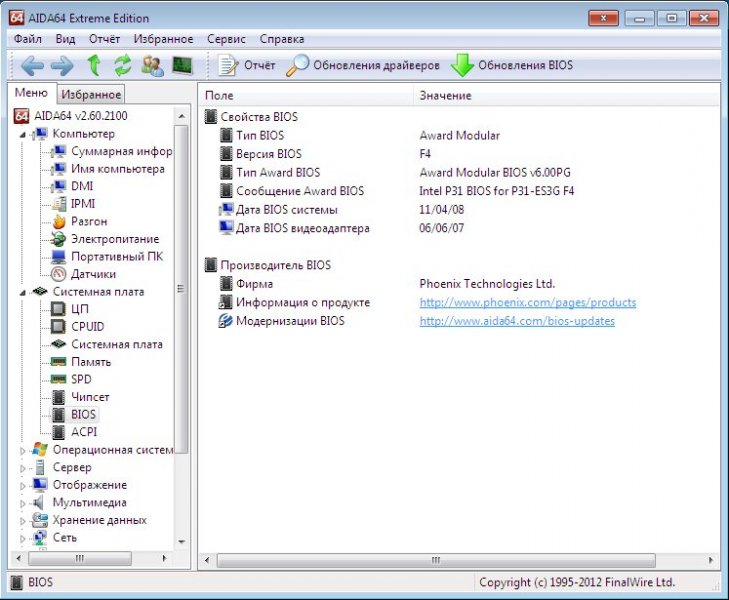Open the Сервис menu
Viewport: 729px width, 600px height.
[x=226, y=39]
